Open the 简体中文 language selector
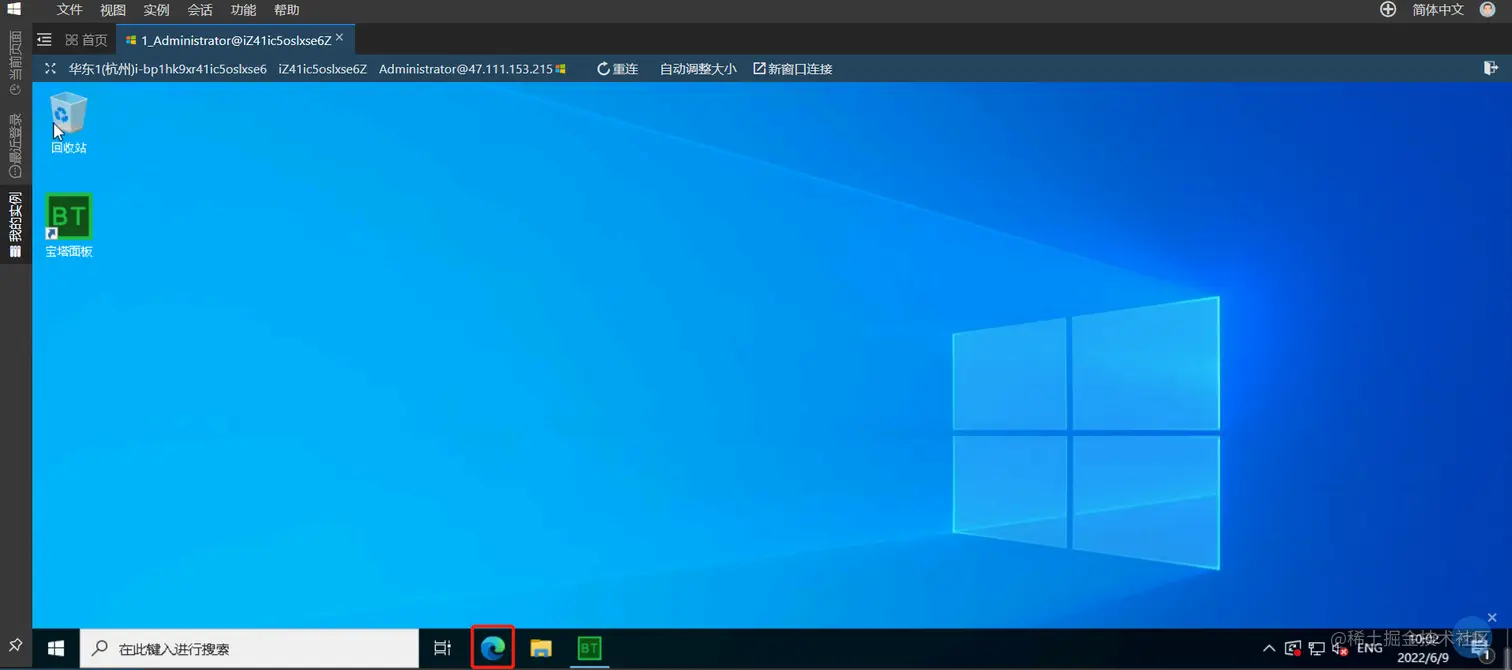This screenshot has height=670, width=1512. coord(1438,10)
